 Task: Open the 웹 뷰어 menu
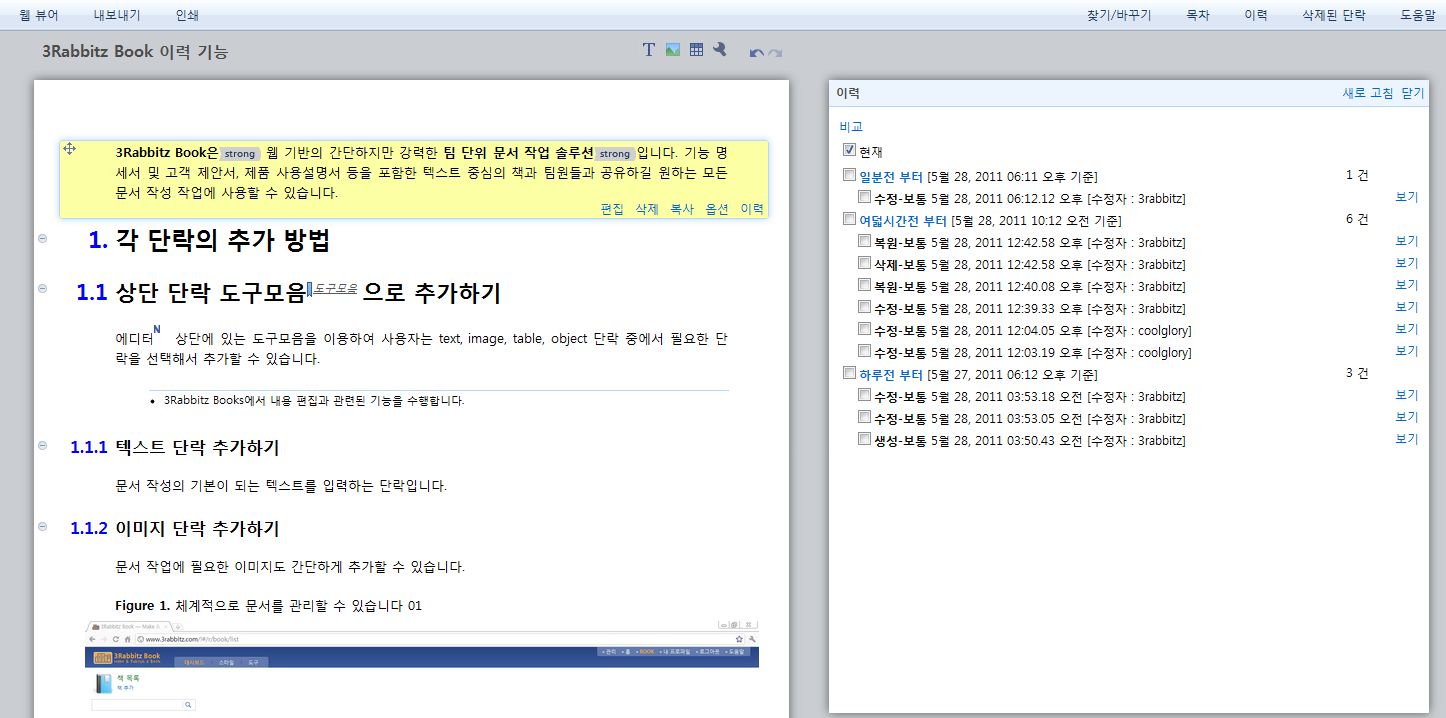click(39, 15)
